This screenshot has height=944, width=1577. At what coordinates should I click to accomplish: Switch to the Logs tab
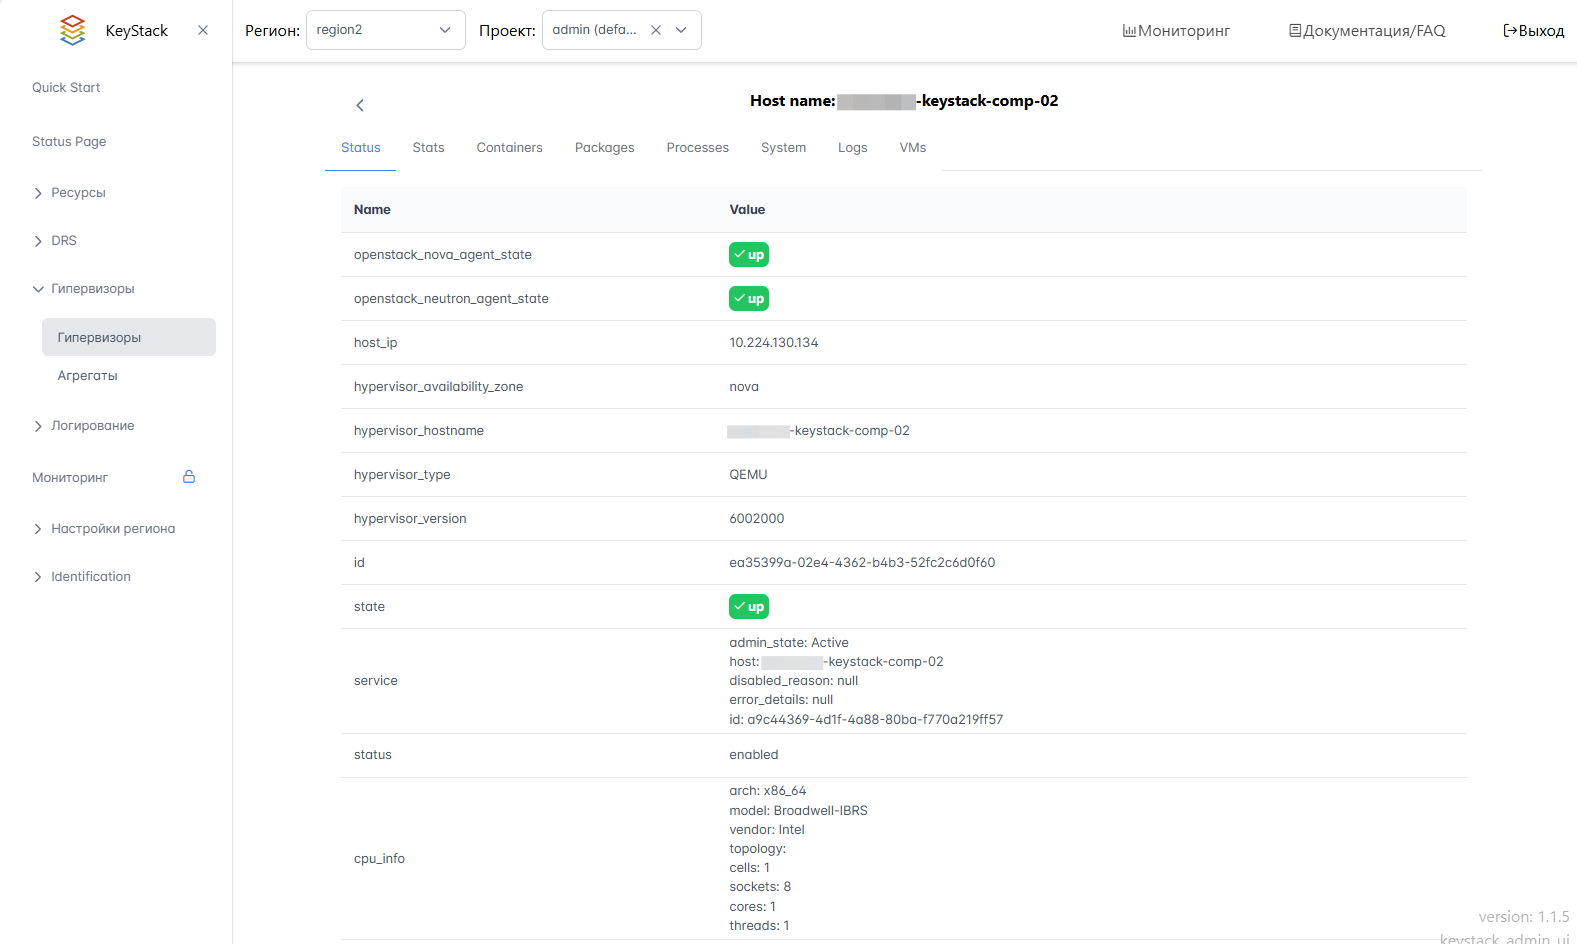coord(852,148)
